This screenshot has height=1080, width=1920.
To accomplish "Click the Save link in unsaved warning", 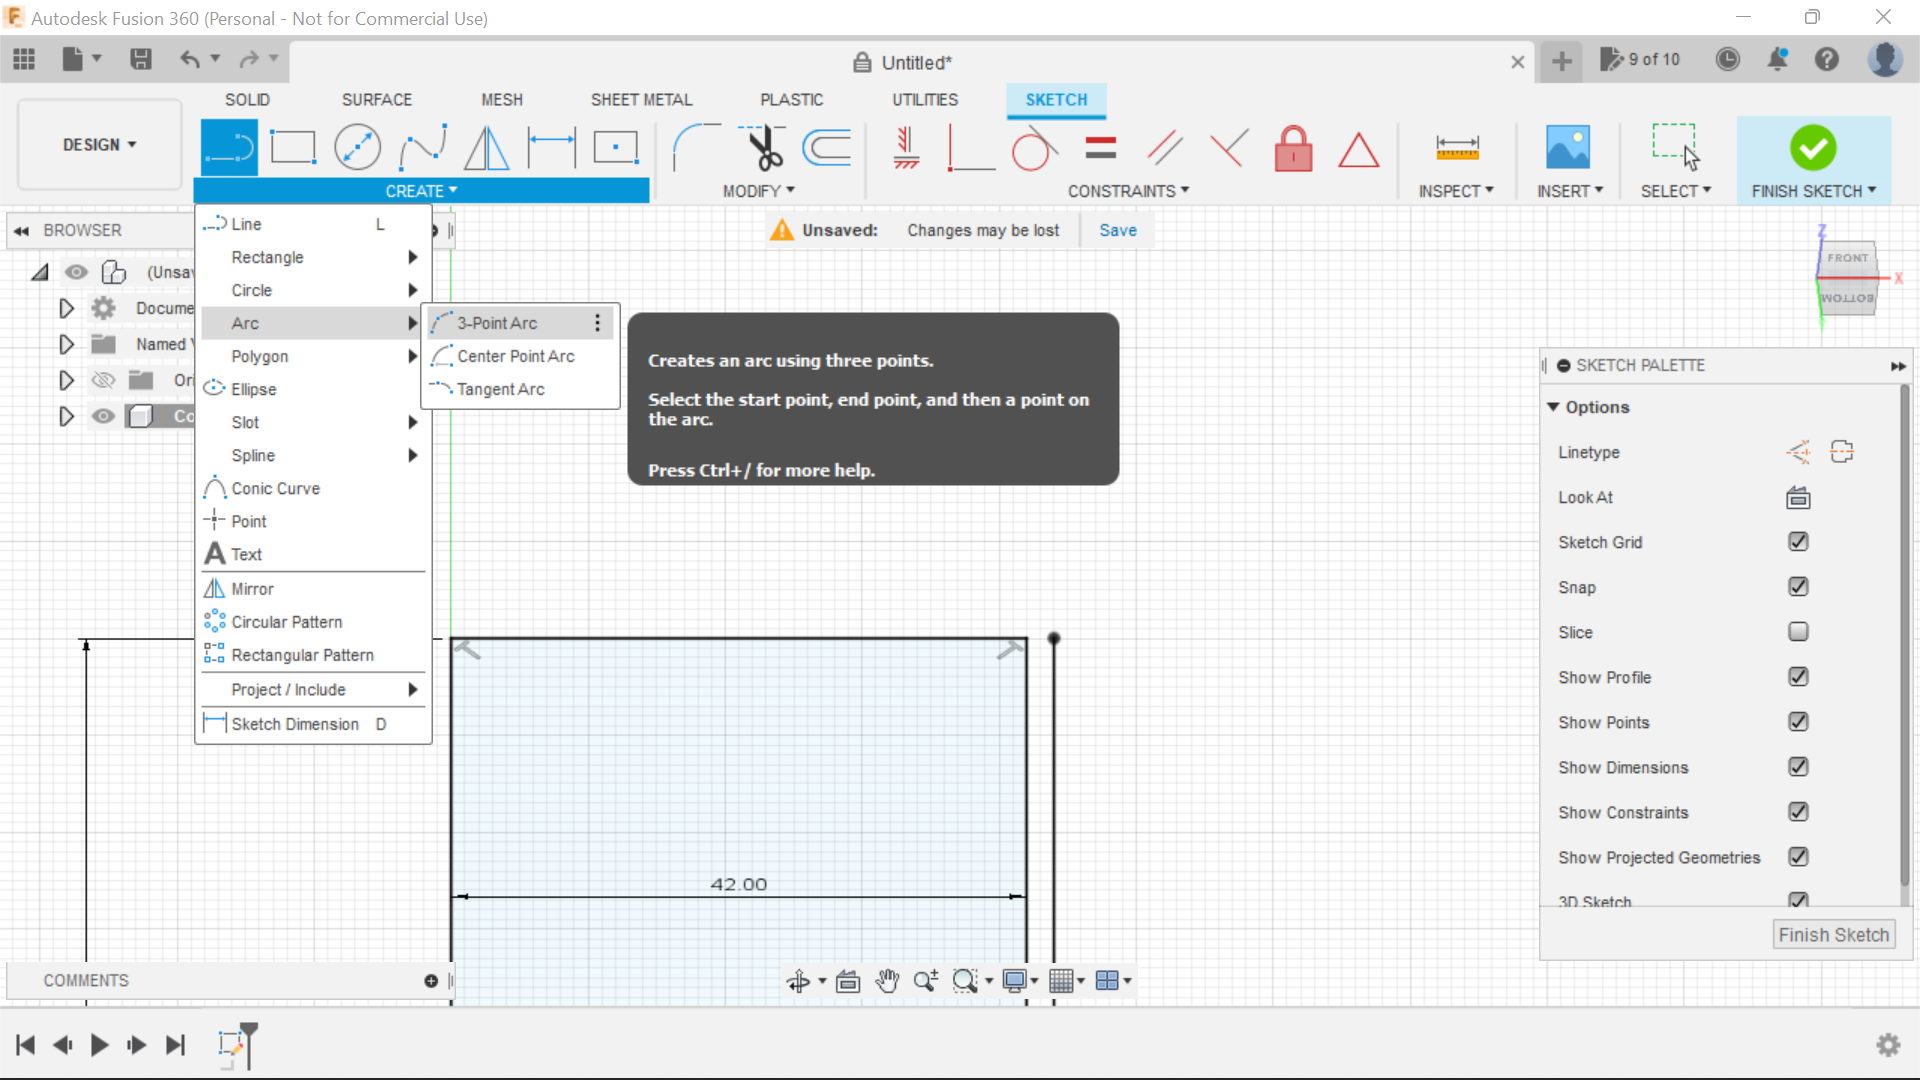I will [1118, 230].
